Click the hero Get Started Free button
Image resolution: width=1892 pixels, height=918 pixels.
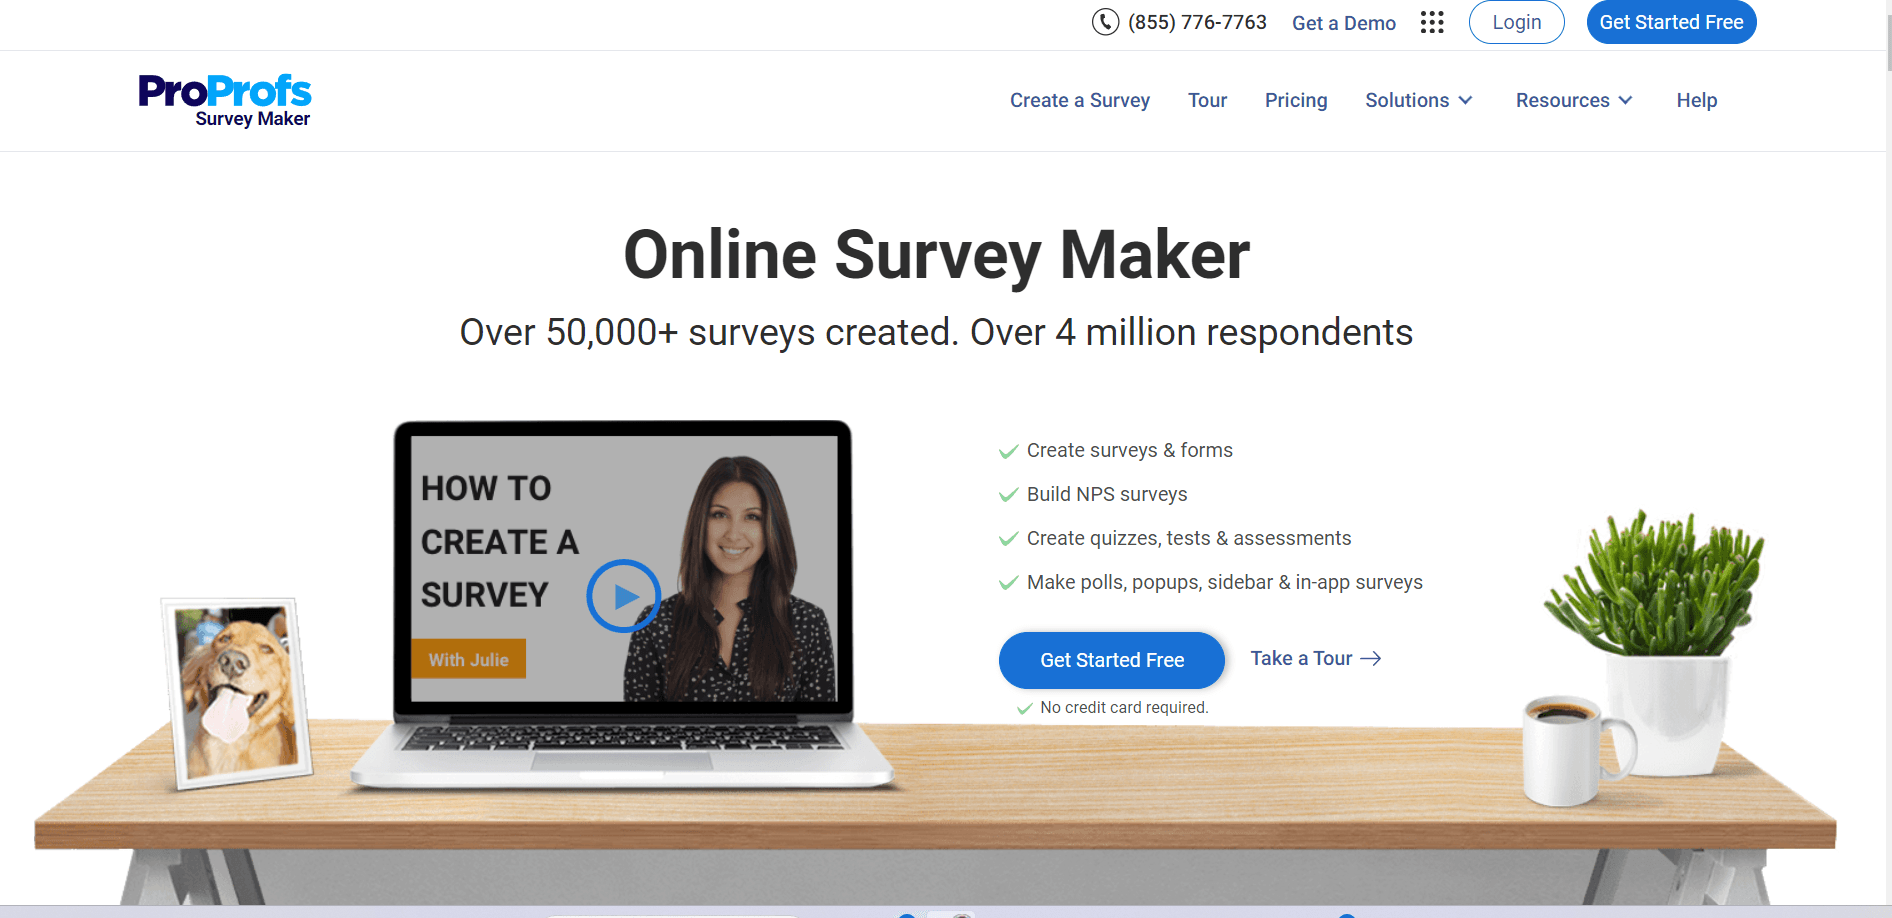tap(1112, 660)
